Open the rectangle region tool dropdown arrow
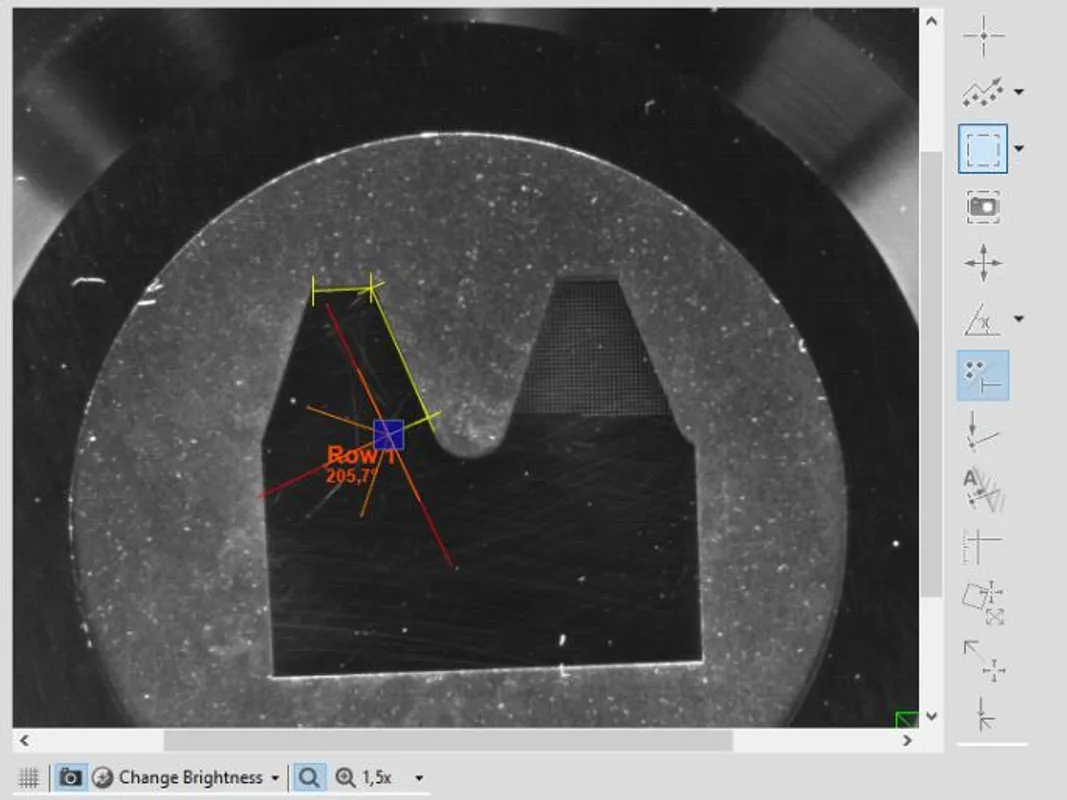The image size is (1067, 800). coord(1019,148)
